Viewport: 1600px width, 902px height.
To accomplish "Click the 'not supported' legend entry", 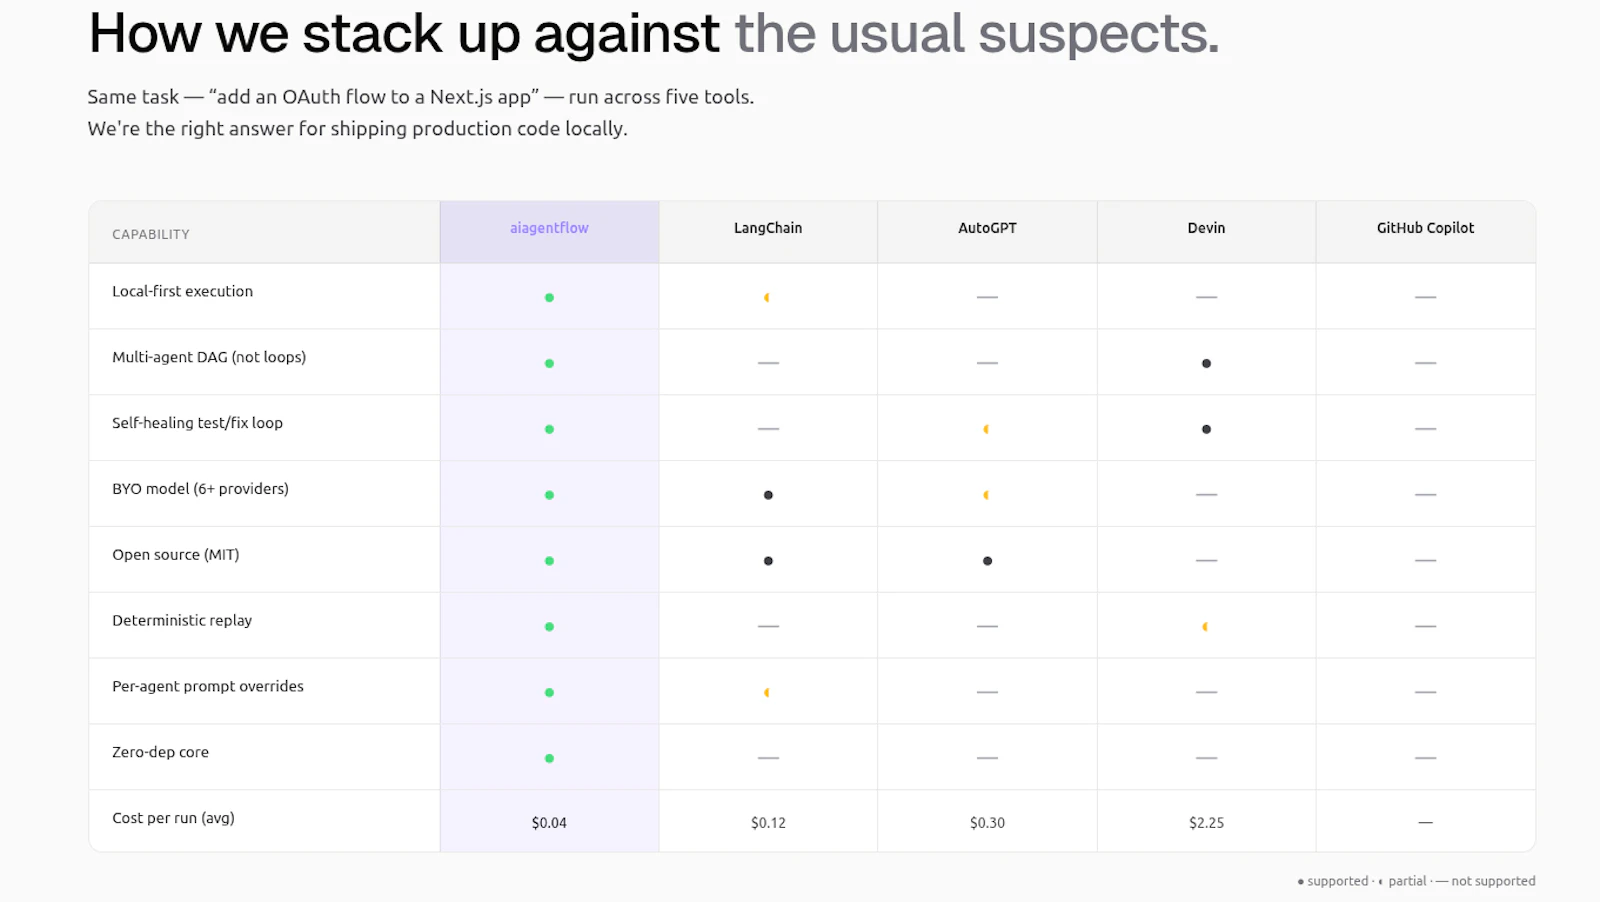I will [1486, 881].
